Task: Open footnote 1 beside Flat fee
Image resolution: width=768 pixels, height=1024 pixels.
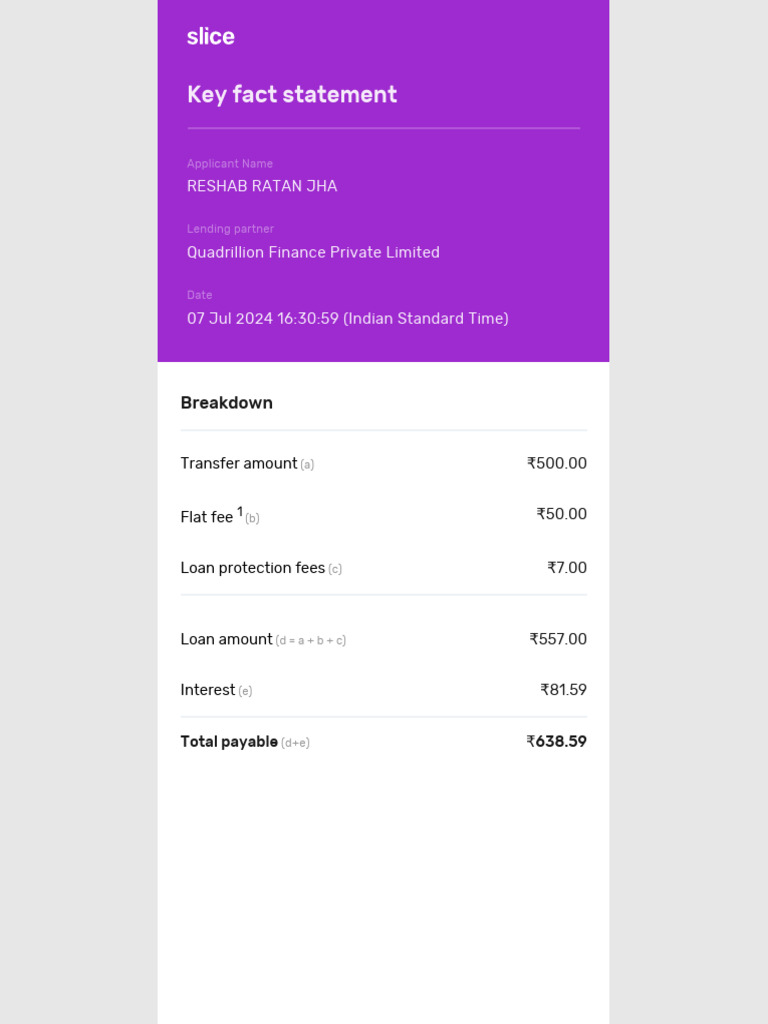Action: (x=240, y=511)
